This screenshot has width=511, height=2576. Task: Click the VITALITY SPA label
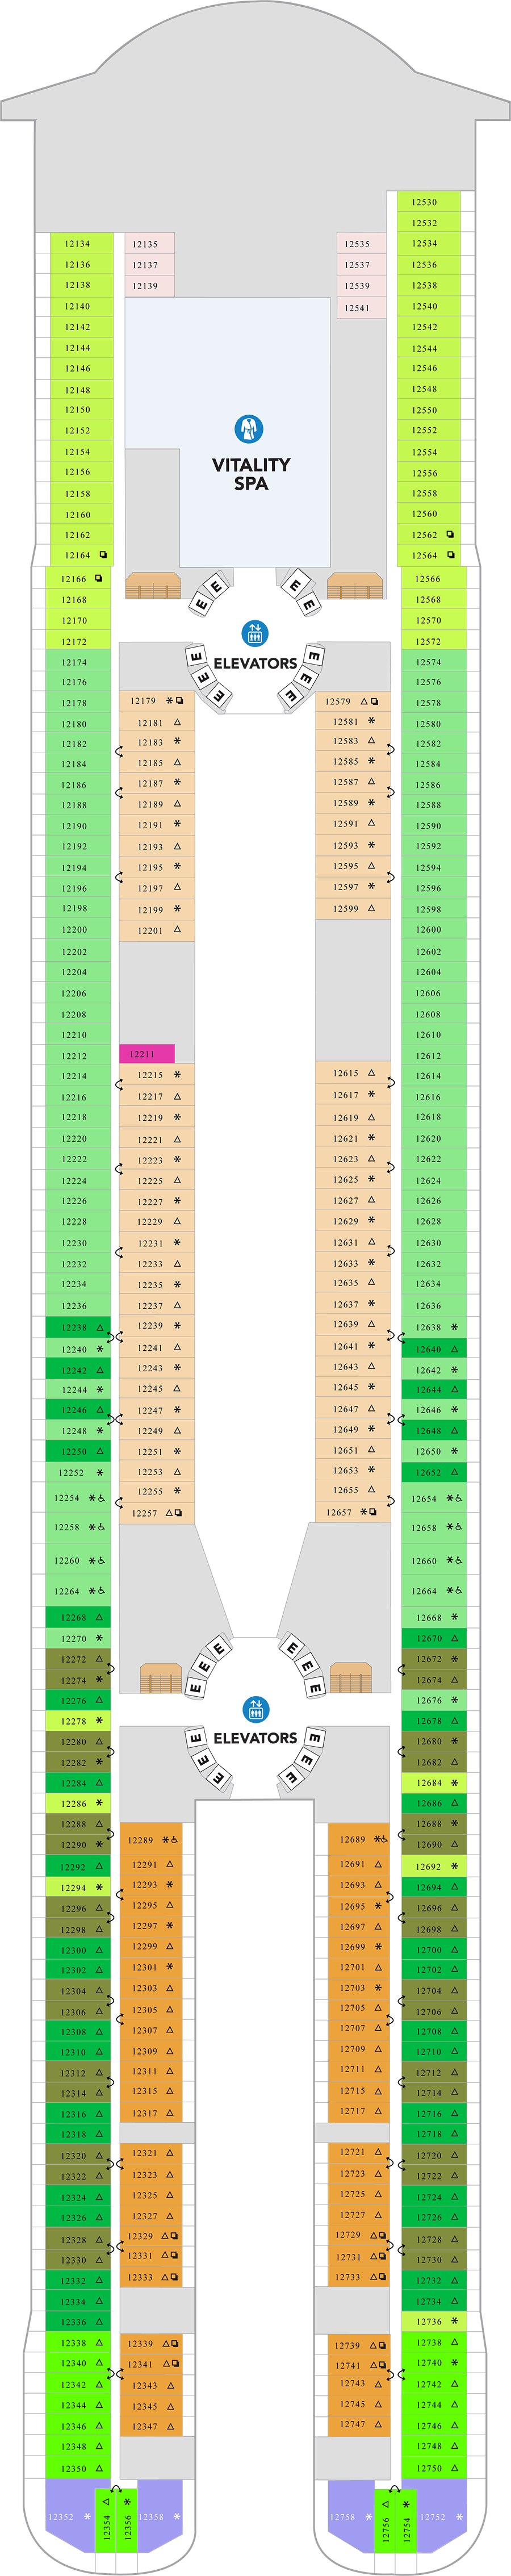(251, 474)
